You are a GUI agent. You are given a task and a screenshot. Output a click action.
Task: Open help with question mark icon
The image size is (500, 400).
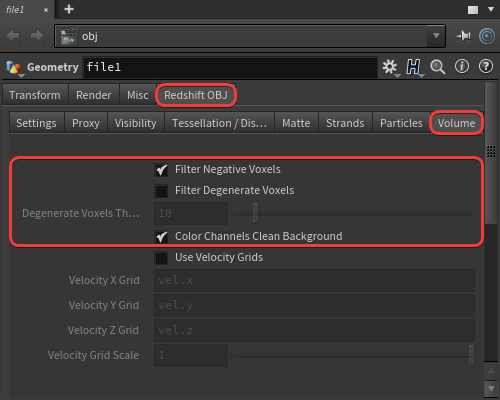[486, 67]
